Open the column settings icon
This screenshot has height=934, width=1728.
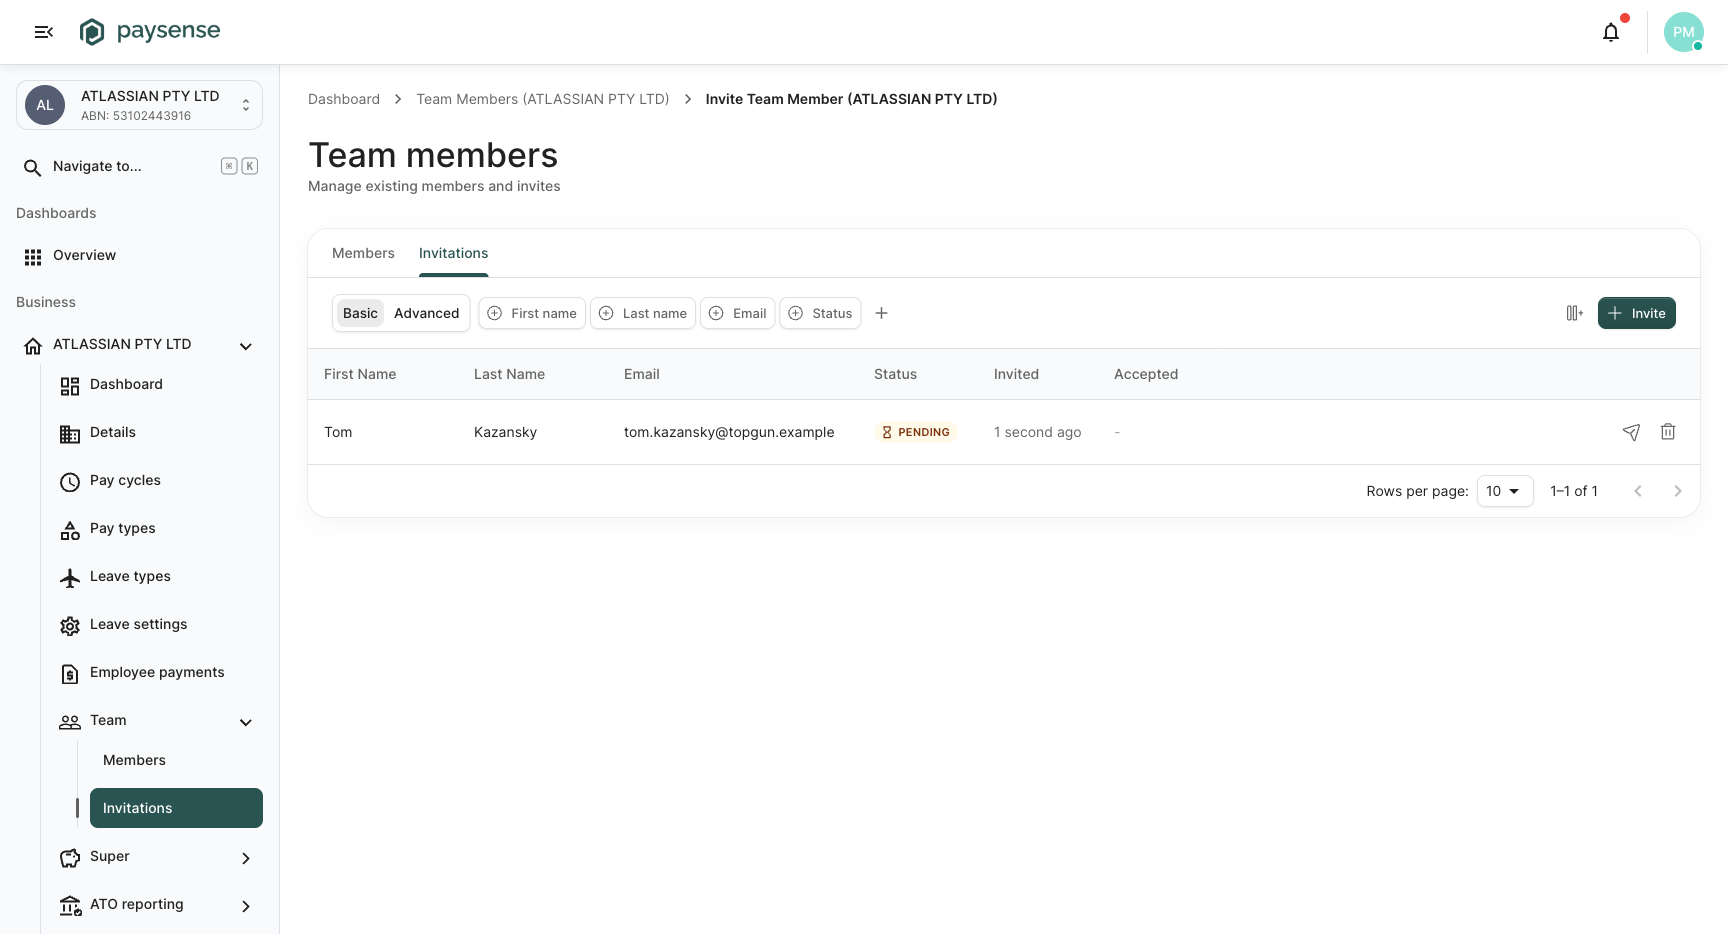tap(1574, 313)
